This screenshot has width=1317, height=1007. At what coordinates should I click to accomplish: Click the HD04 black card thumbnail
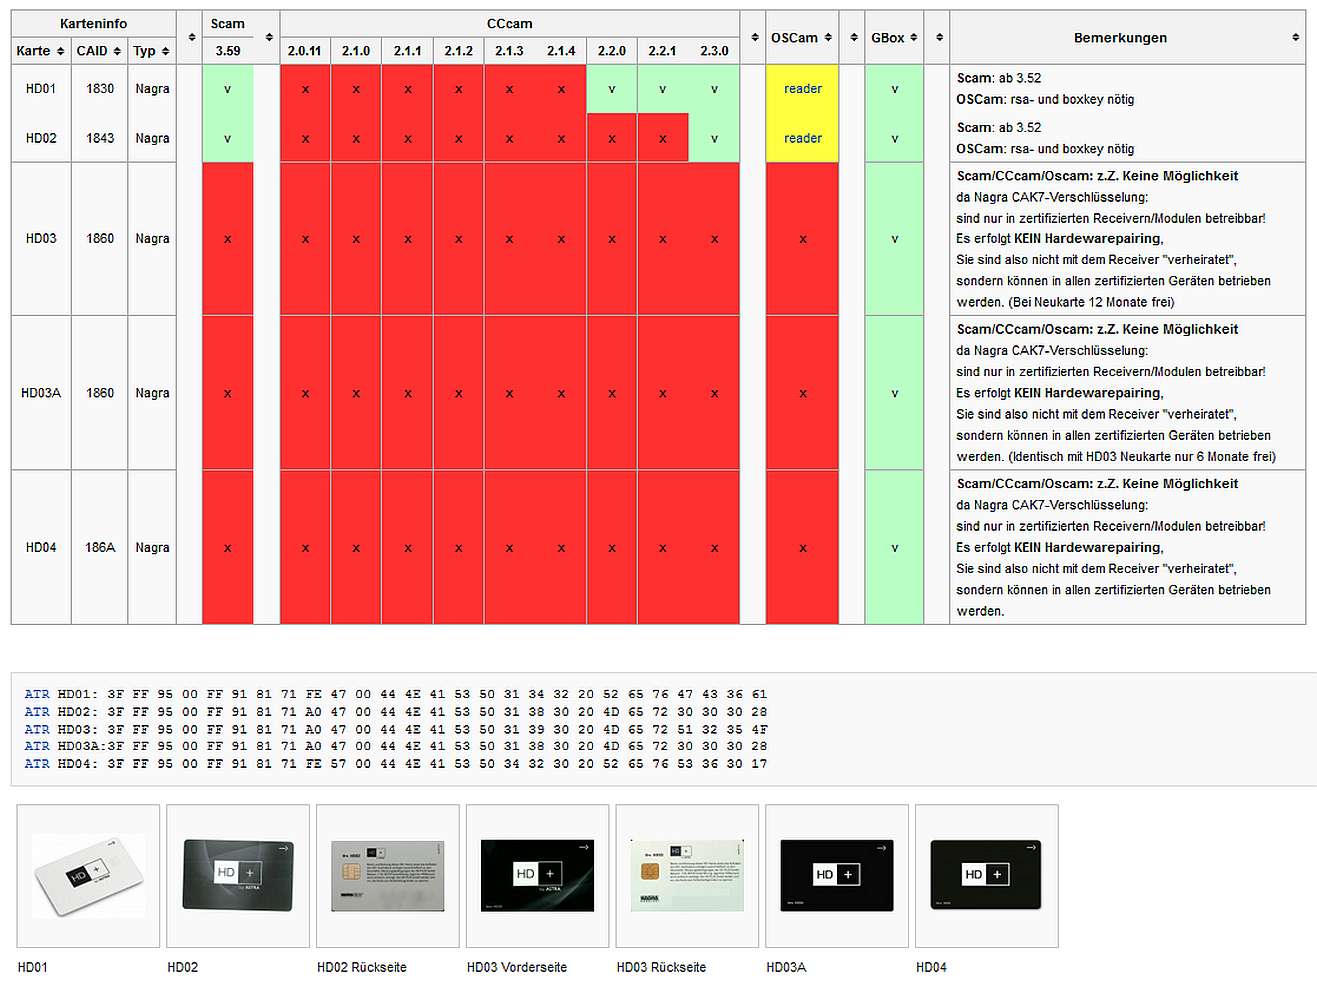point(986,875)
